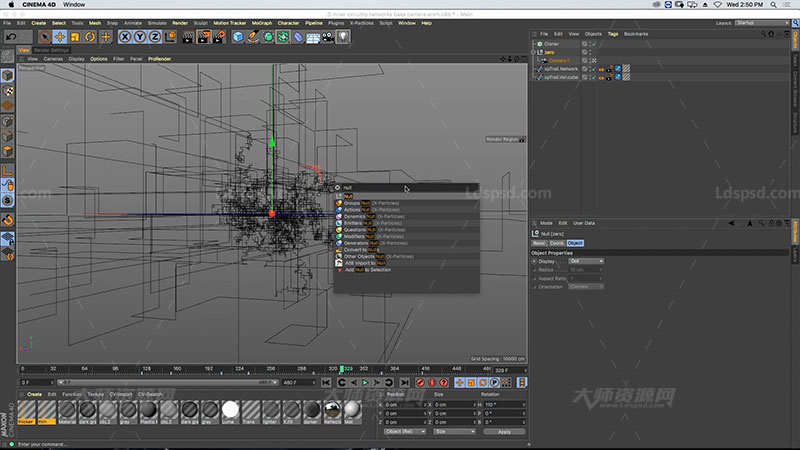Click the Render Region label in viewport
Viewport: 800px width, 450px height.
pos(502,139)
